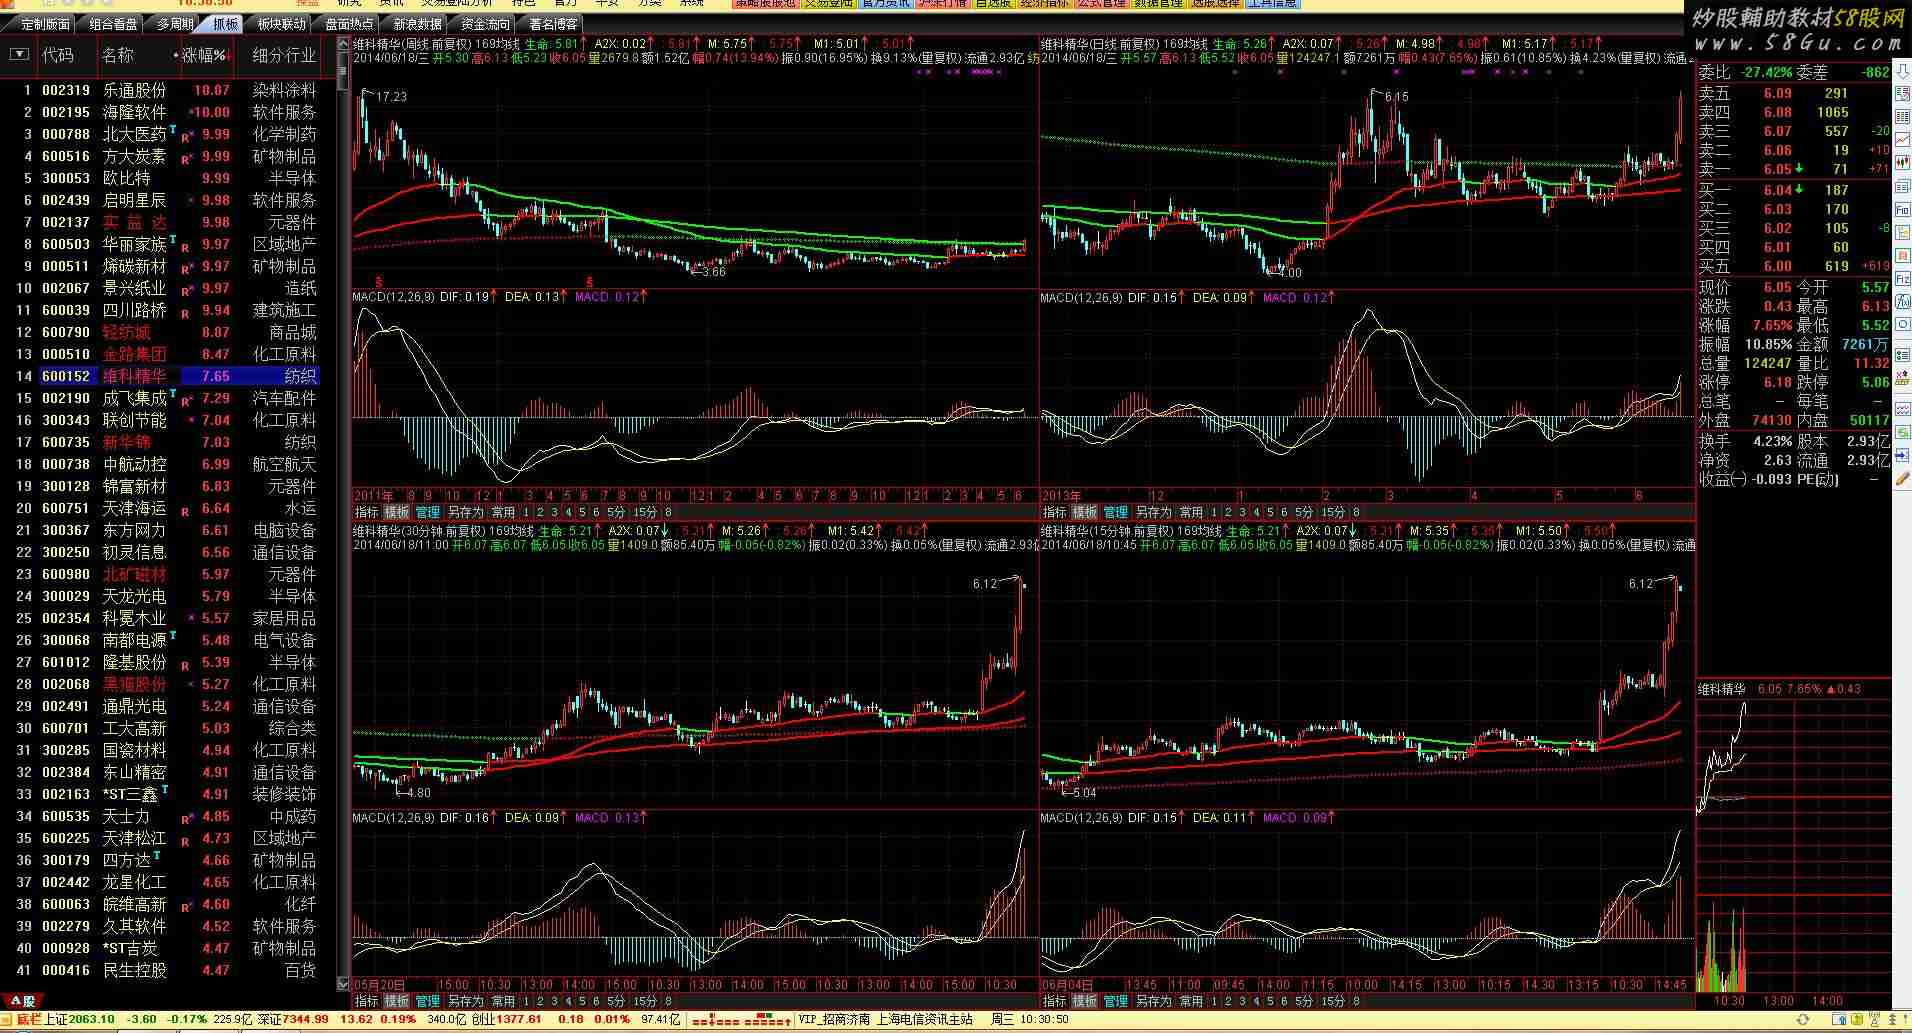This screenshot has width=1912, height=1033.
Task: Click the 代码 column header
Action: pos(58,55)
